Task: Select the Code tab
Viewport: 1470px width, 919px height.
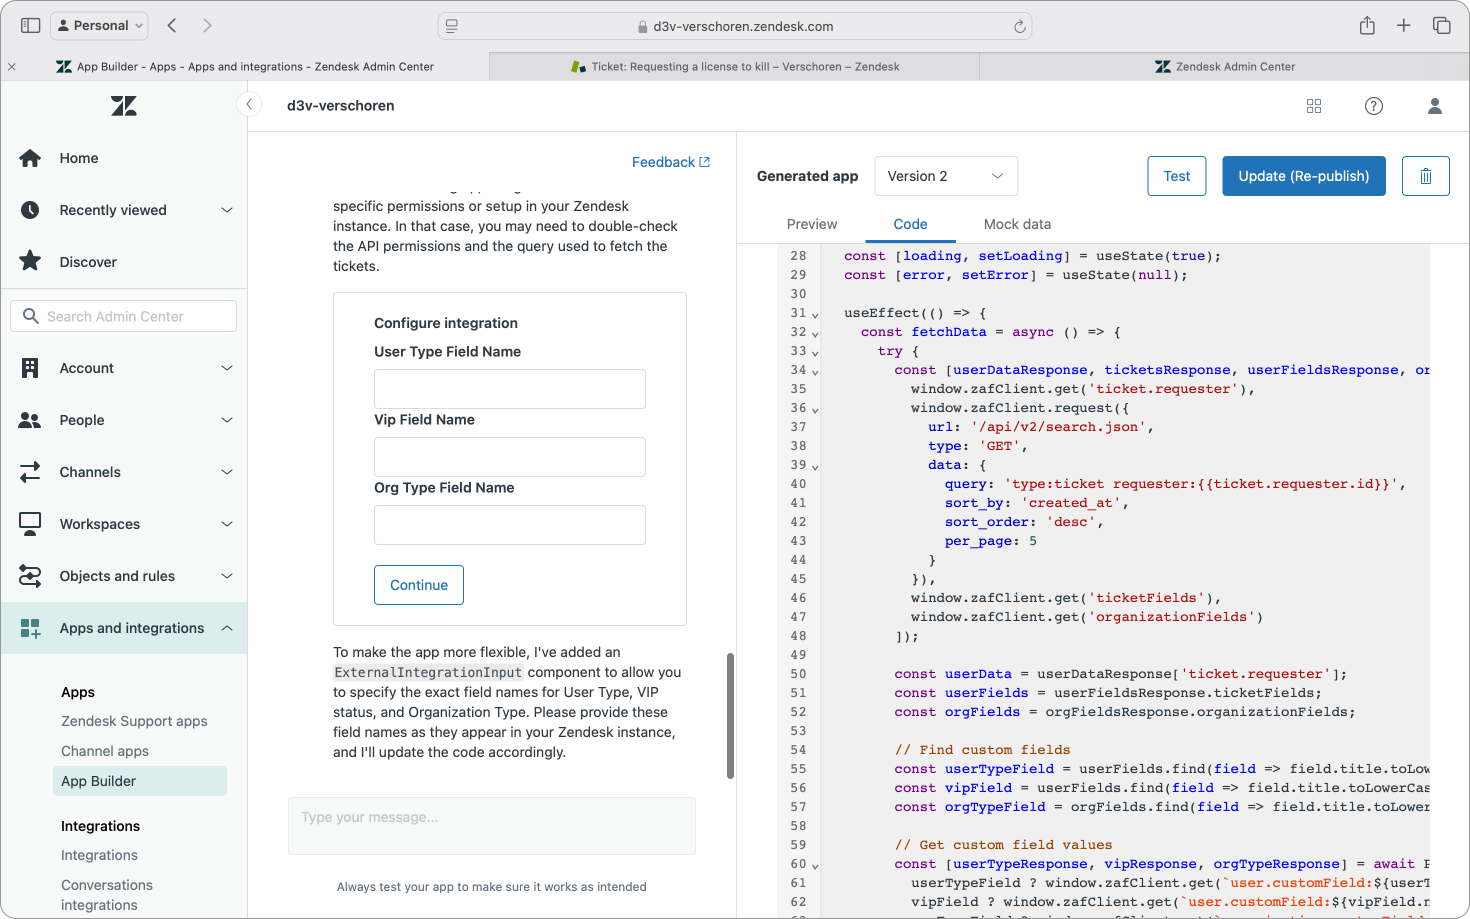Action: click(x=910, y=224)
